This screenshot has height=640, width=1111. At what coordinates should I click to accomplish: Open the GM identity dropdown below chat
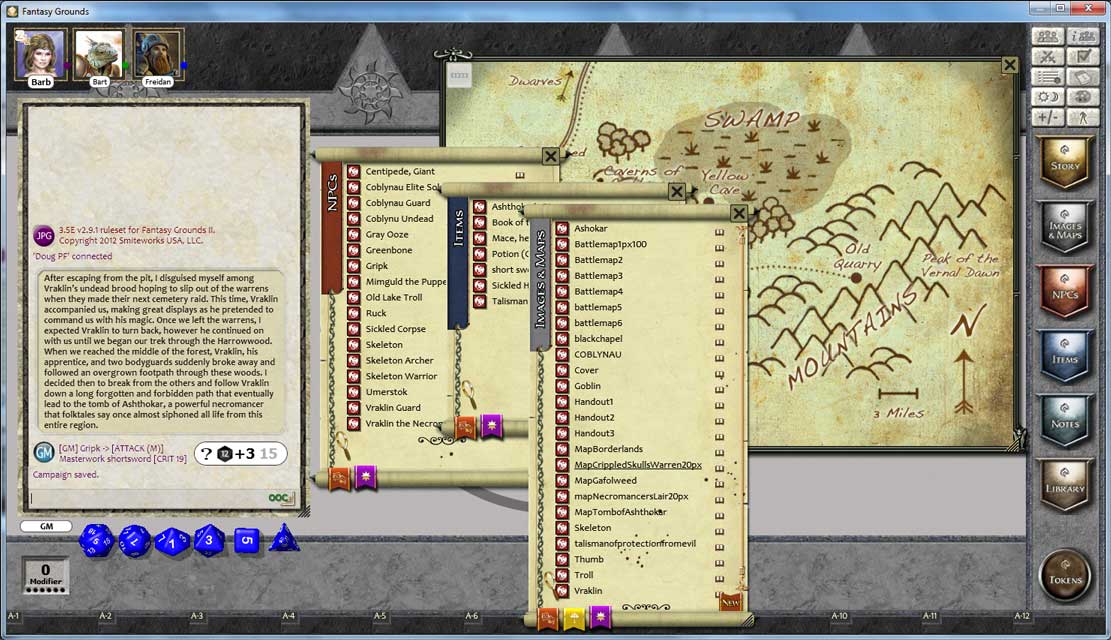[x=45, y=525]
